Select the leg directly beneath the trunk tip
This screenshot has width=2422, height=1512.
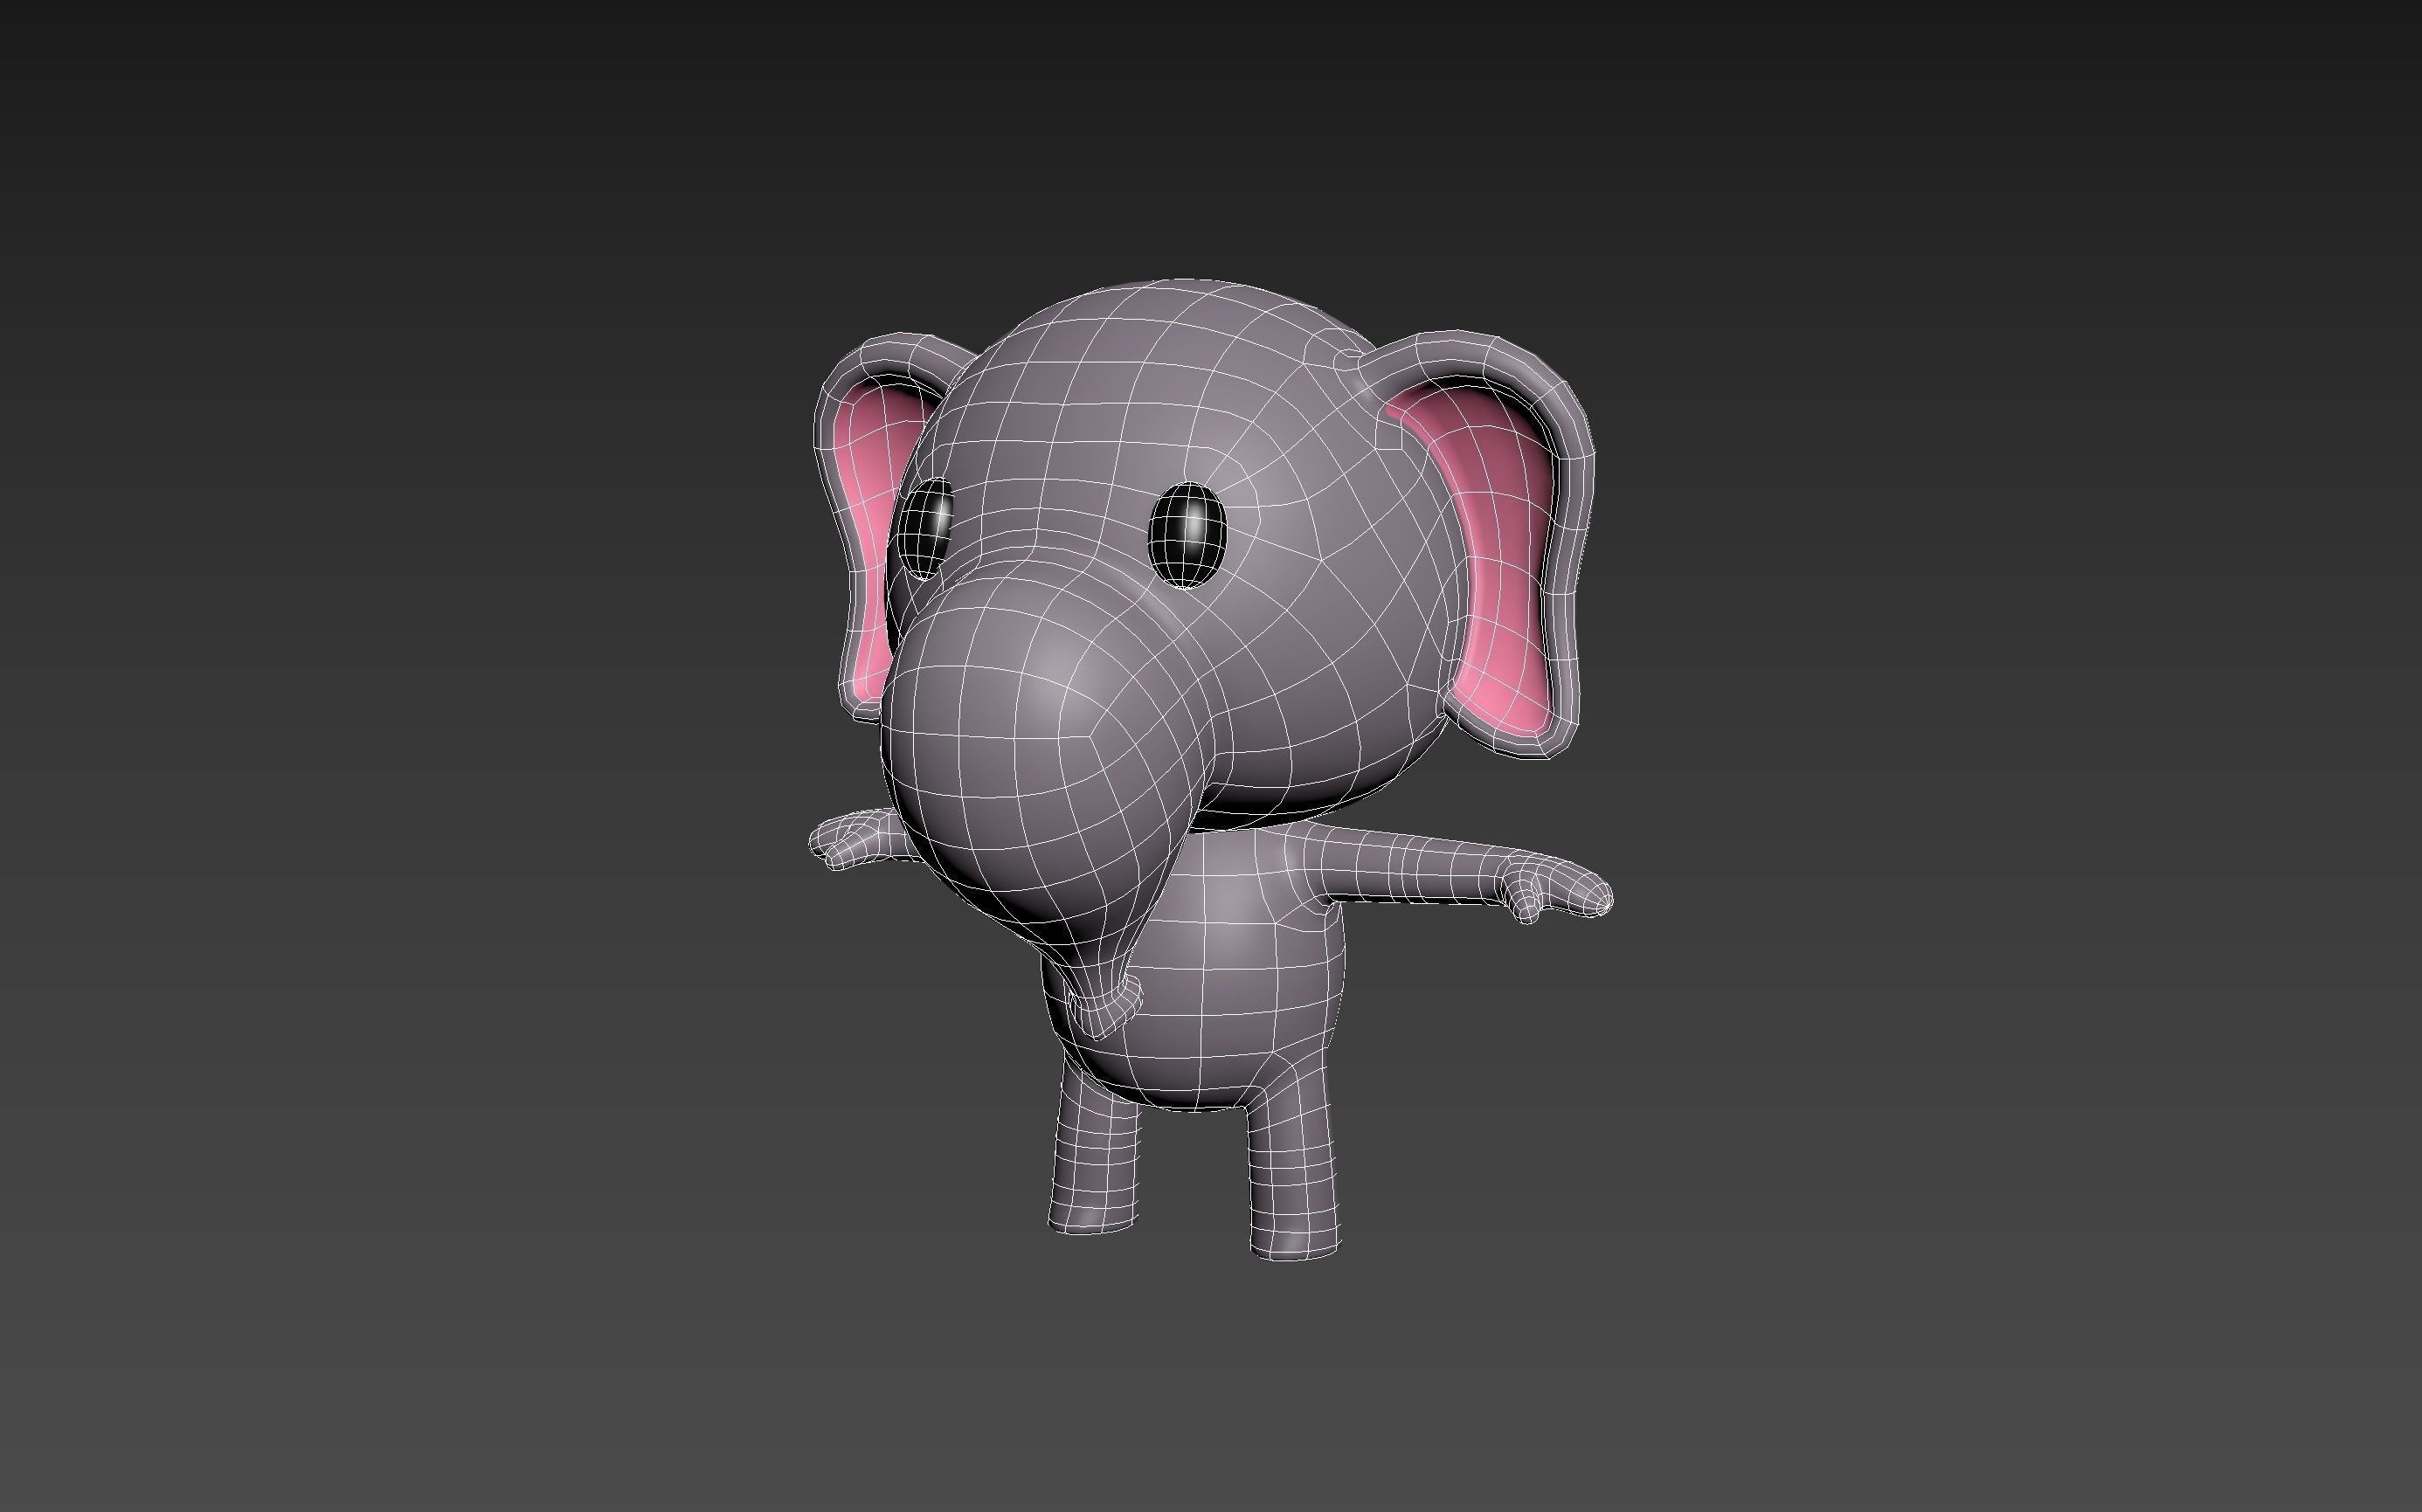pyautogui.click(x=1095, y=1150)
